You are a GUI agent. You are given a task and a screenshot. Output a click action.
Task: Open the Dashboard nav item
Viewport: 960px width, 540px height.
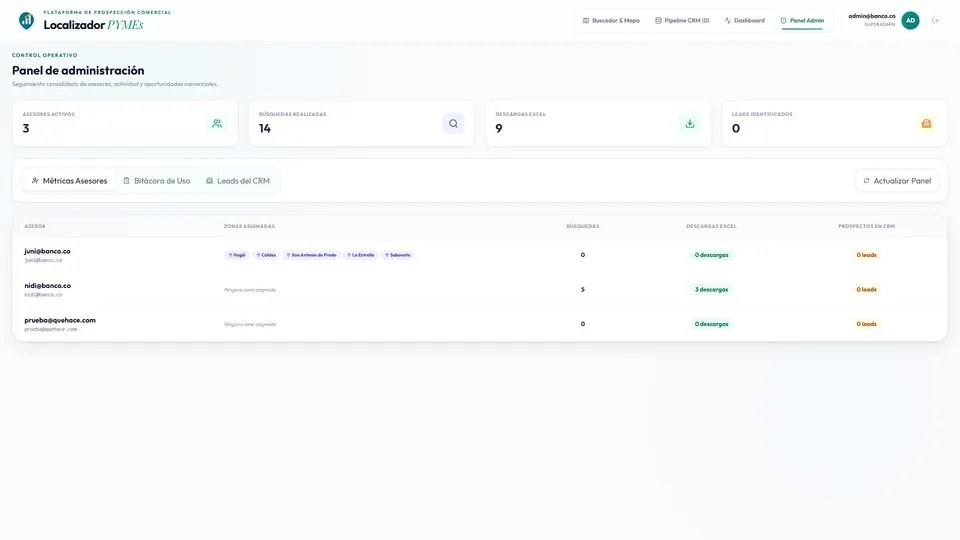tap(744, 20)
